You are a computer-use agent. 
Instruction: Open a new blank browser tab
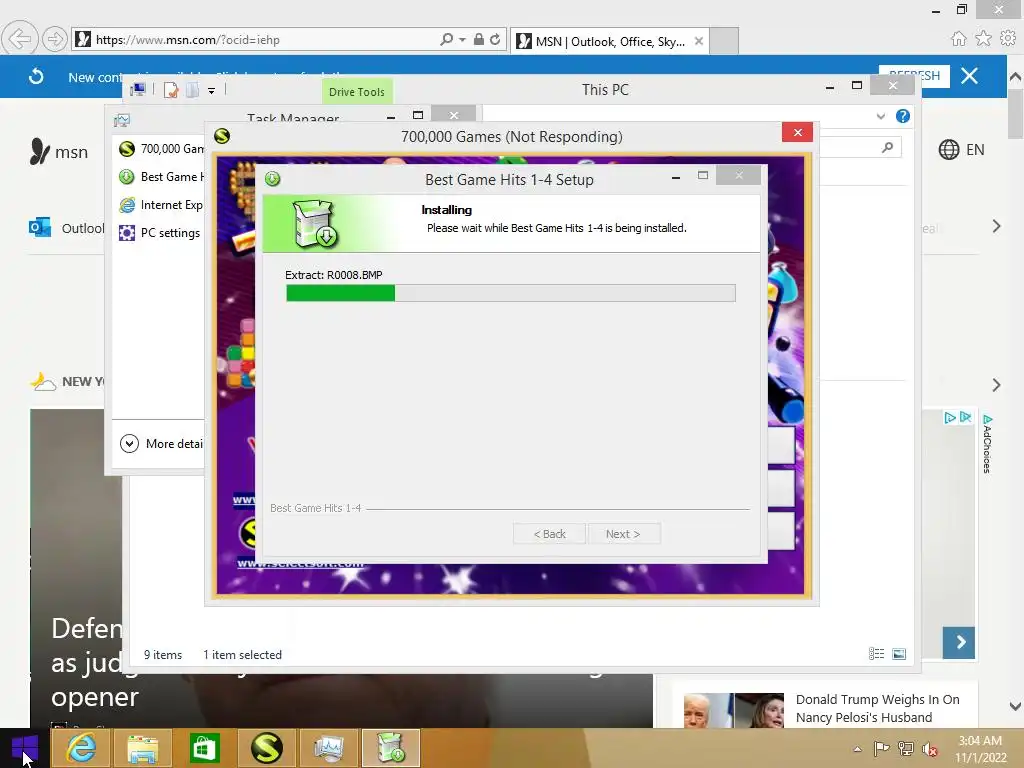pos(724,41)
